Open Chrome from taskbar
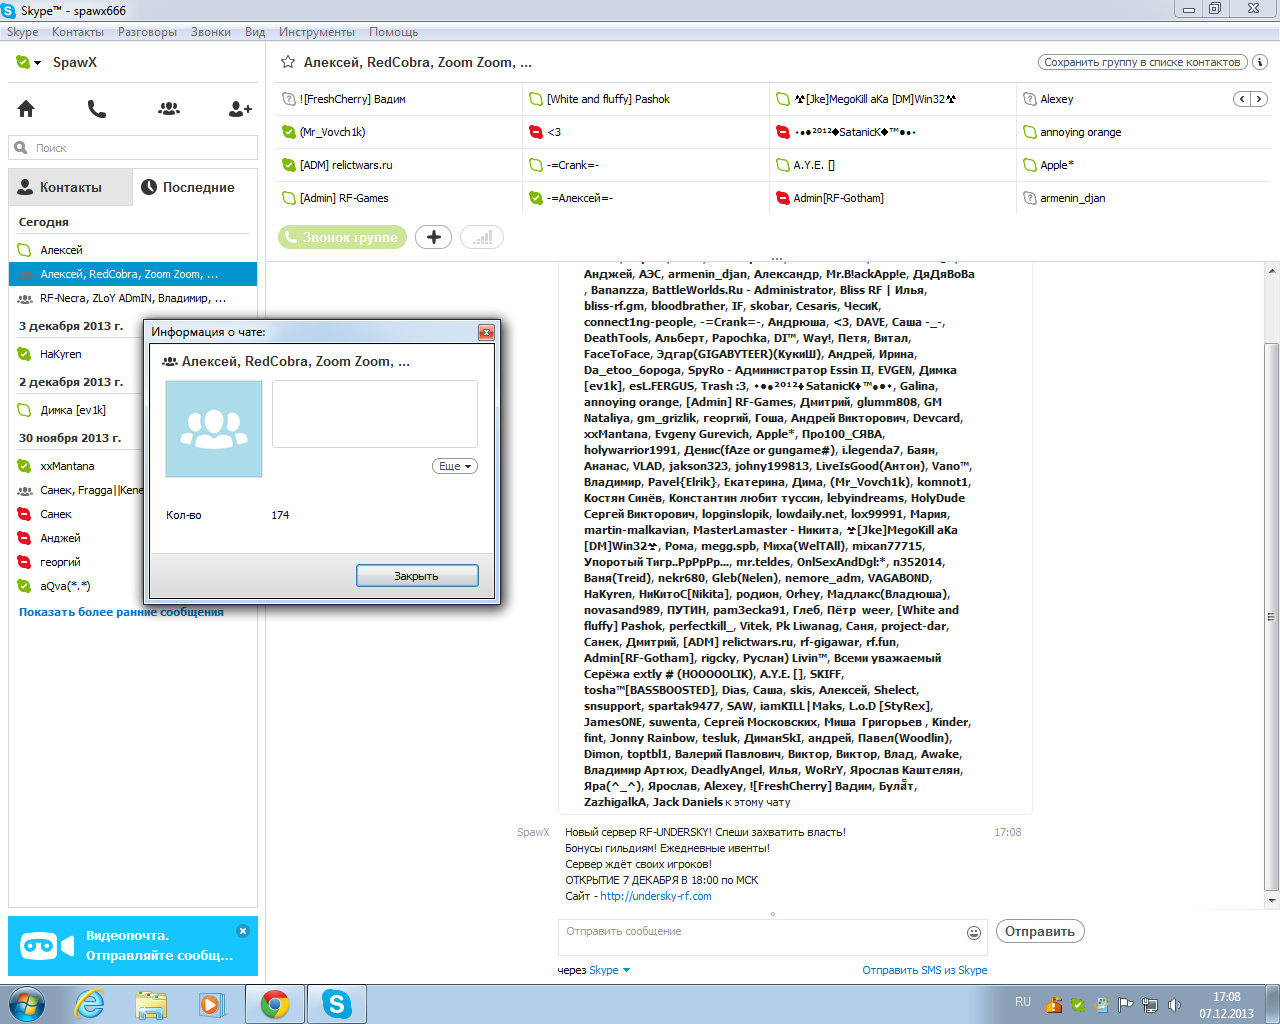1280x1024 pixels. click(275, 1004)
